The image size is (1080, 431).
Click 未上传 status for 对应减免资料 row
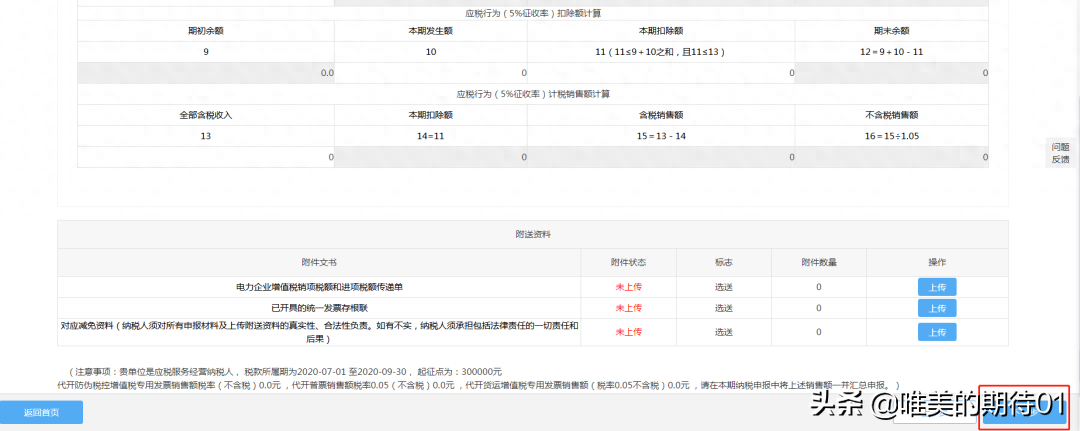click(x=628, y=332)
